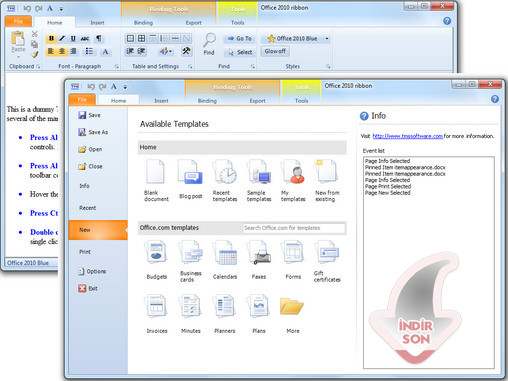
Task: Toggle Italic formatting in back window
Action: click(x=62, y=38)
